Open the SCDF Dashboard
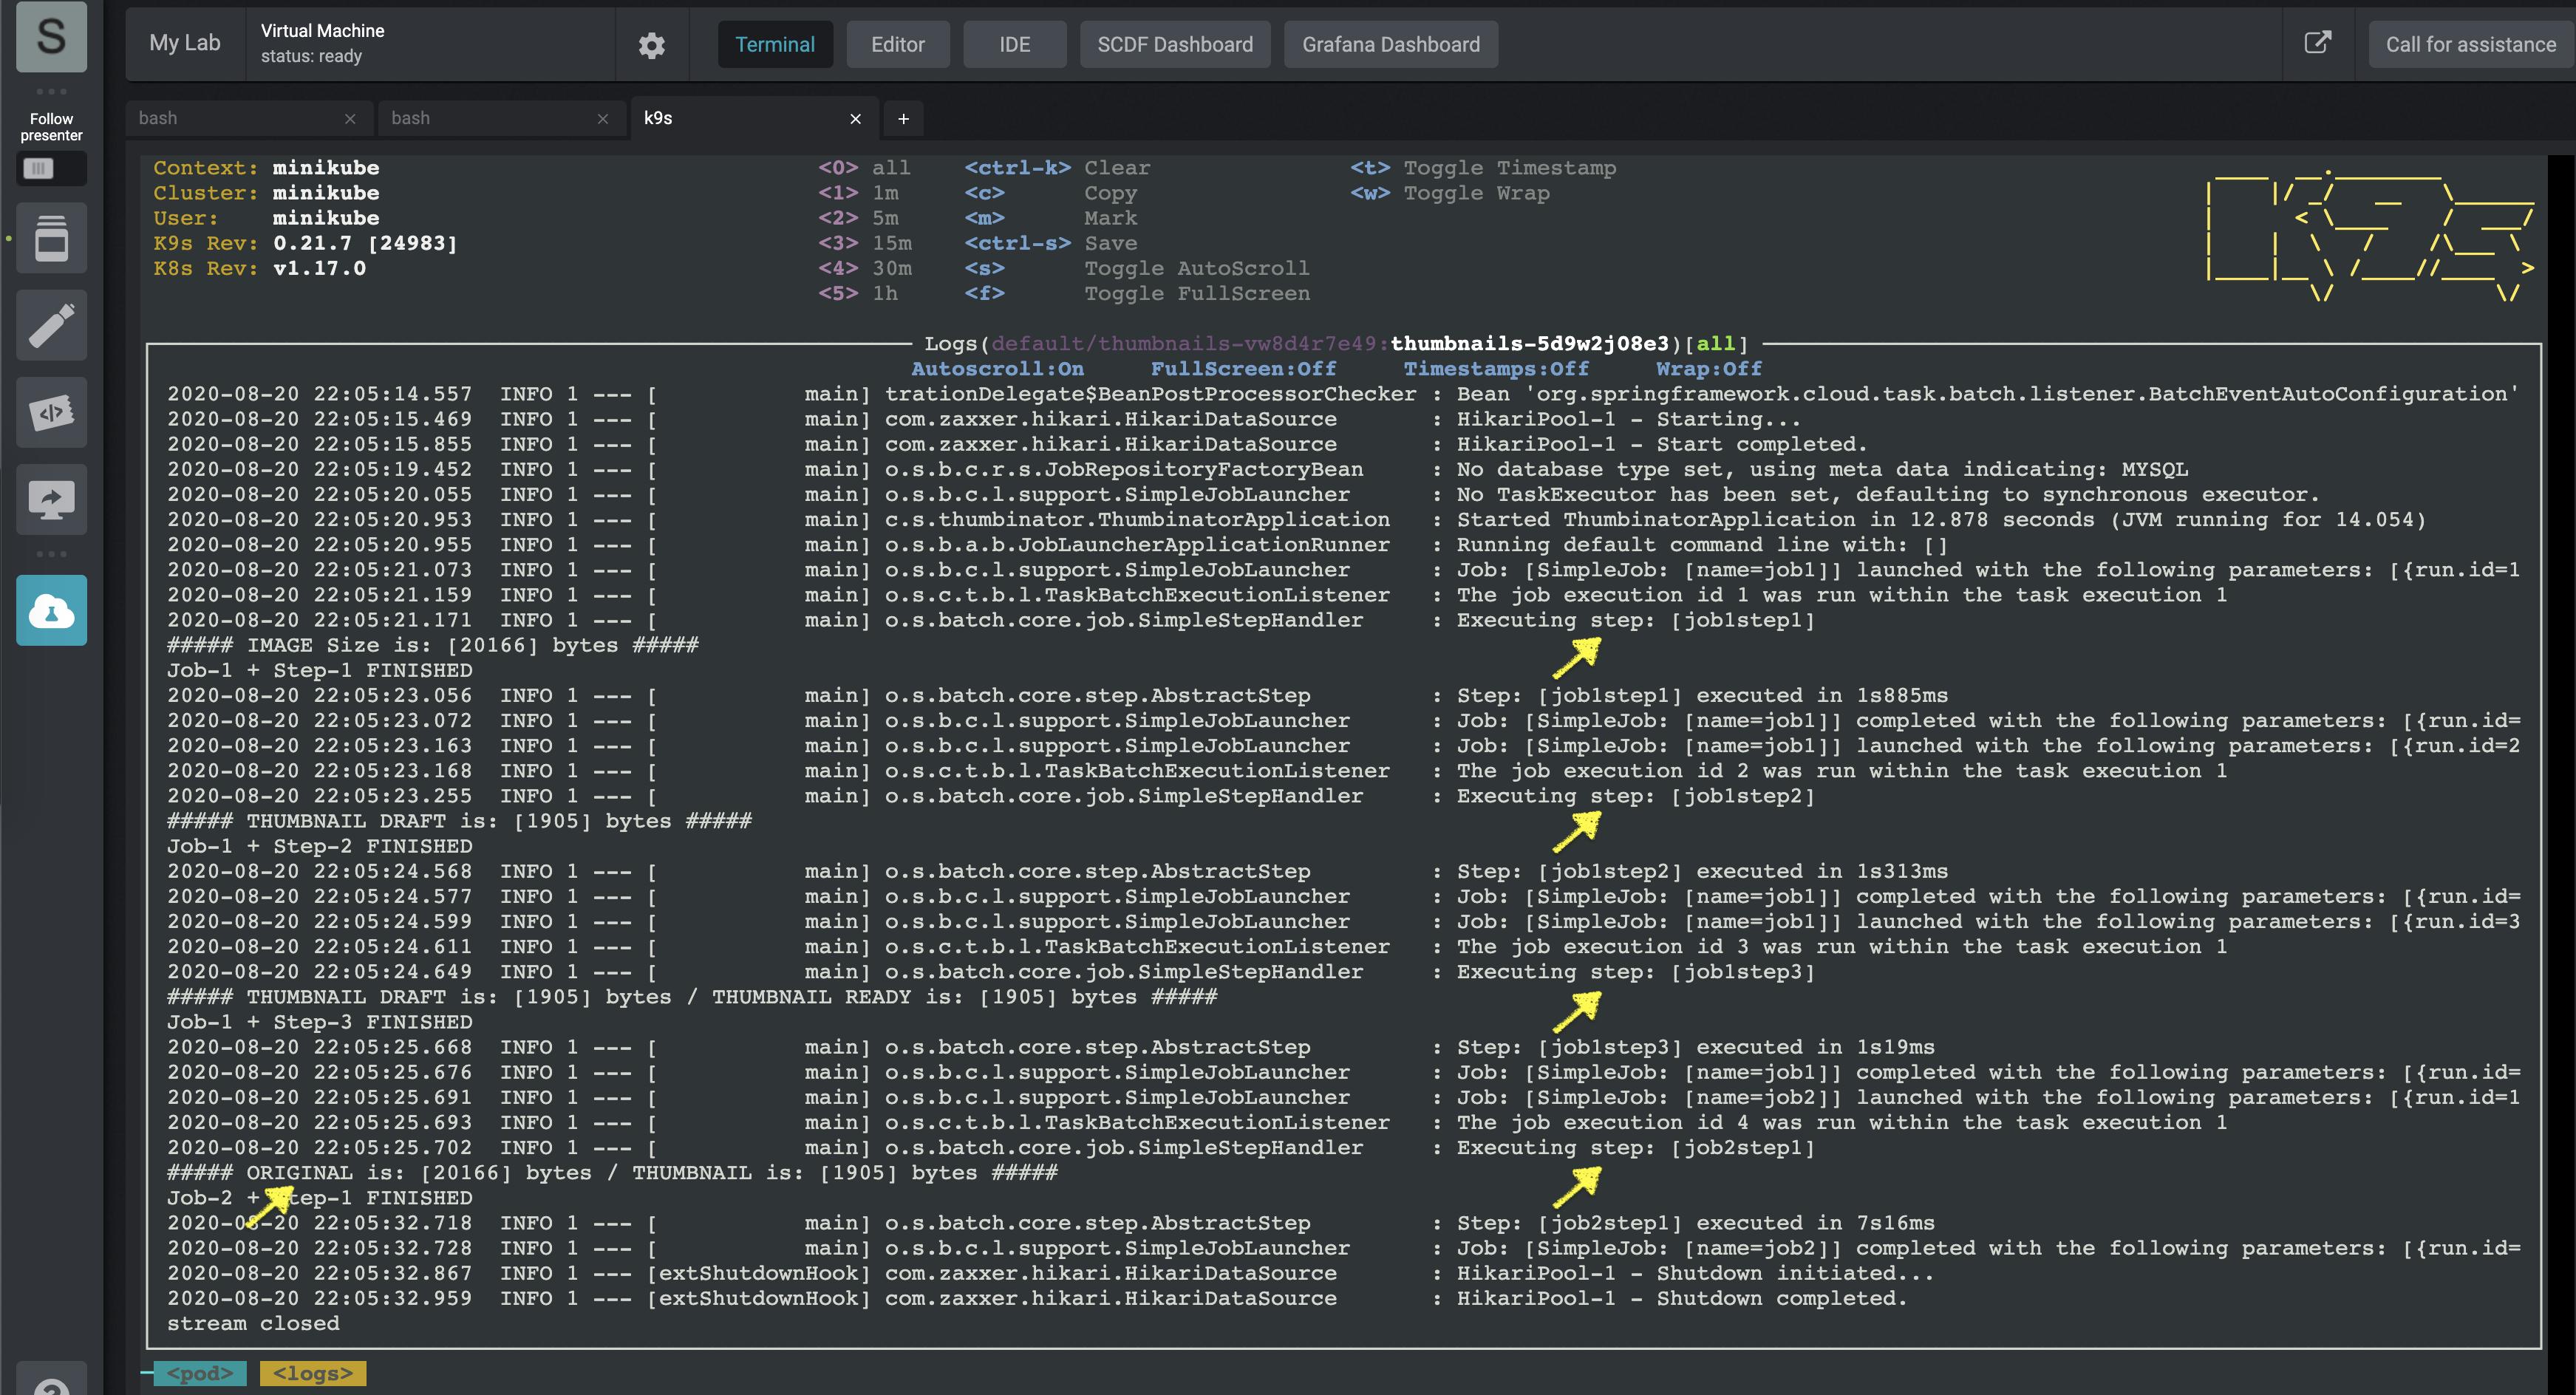This screenshot has width=2576, height=1395. coord(1174,45)
